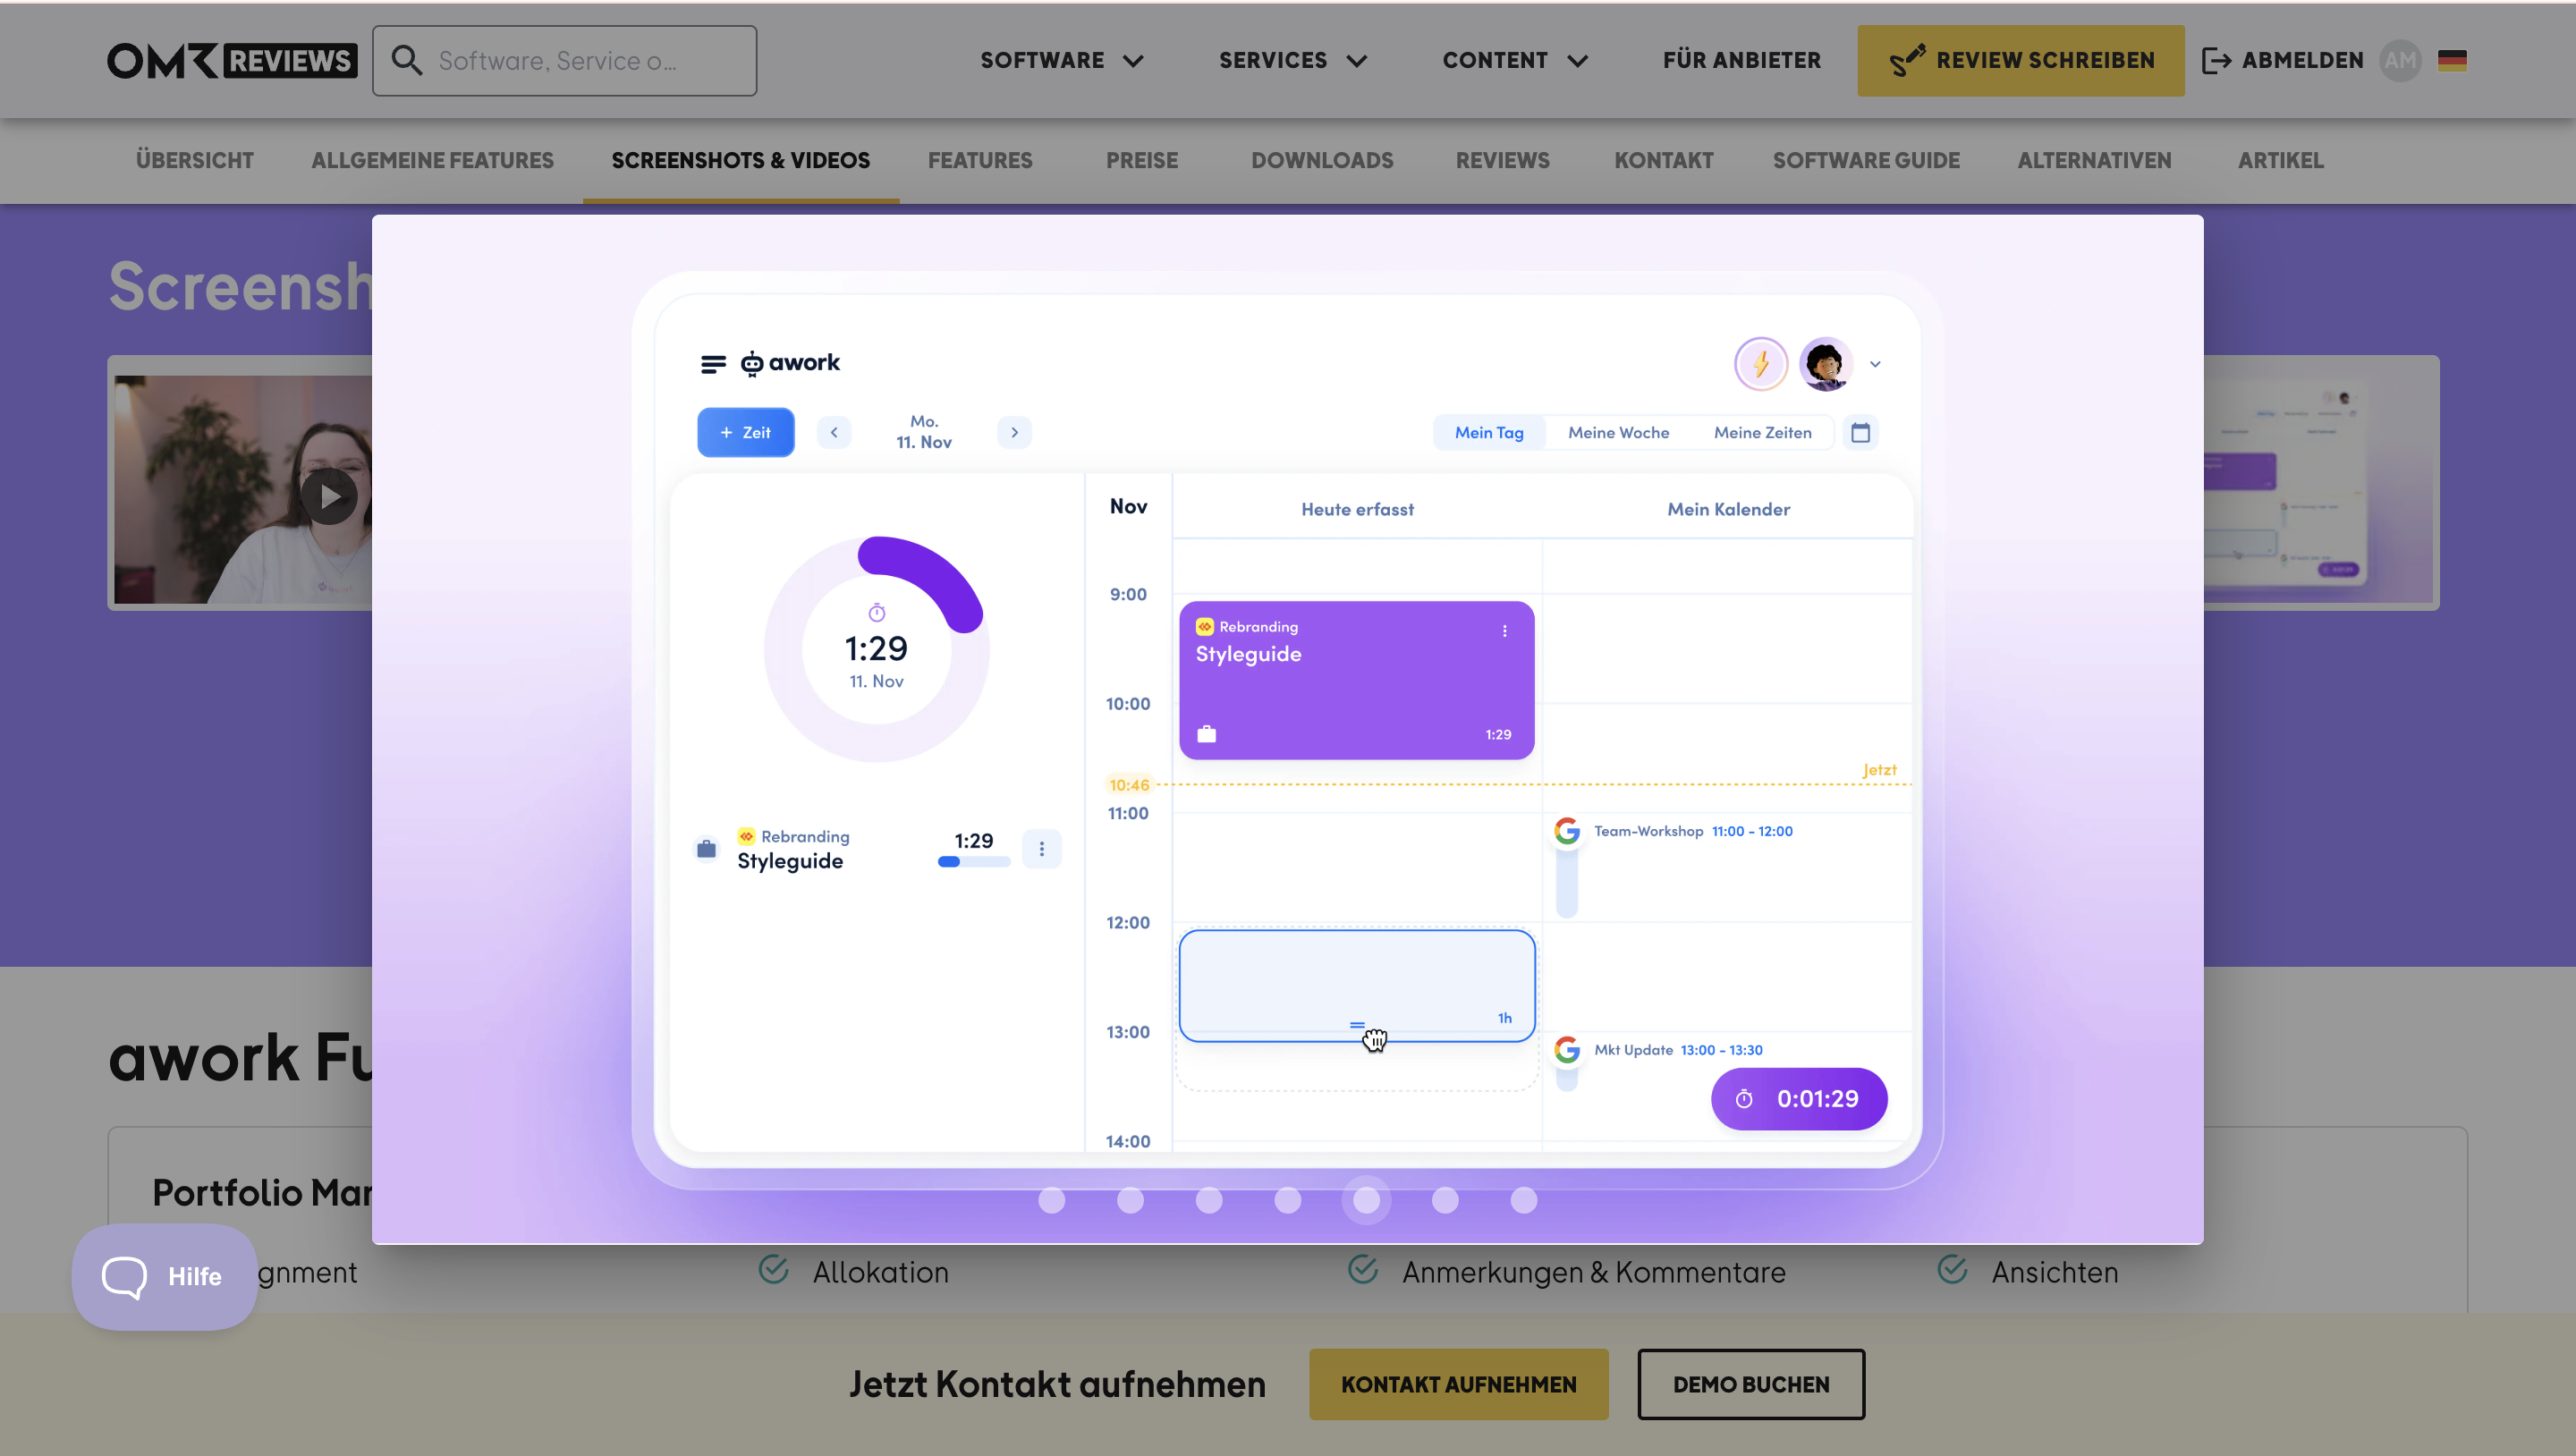Open three-dot menu beside Styleguide 1:29 entry
The image size is (2576, 1456).
click(1041, 848)
